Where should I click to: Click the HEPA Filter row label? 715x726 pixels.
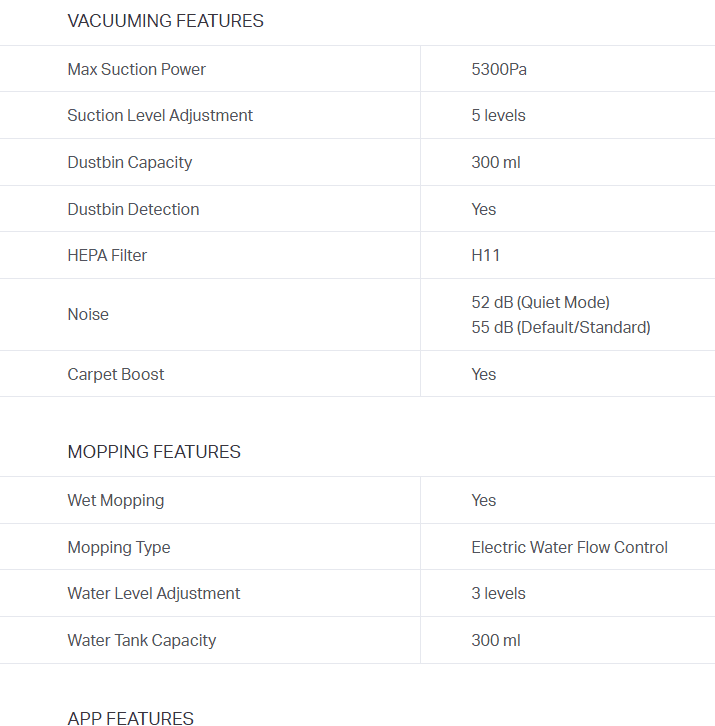tap(107, 255)
